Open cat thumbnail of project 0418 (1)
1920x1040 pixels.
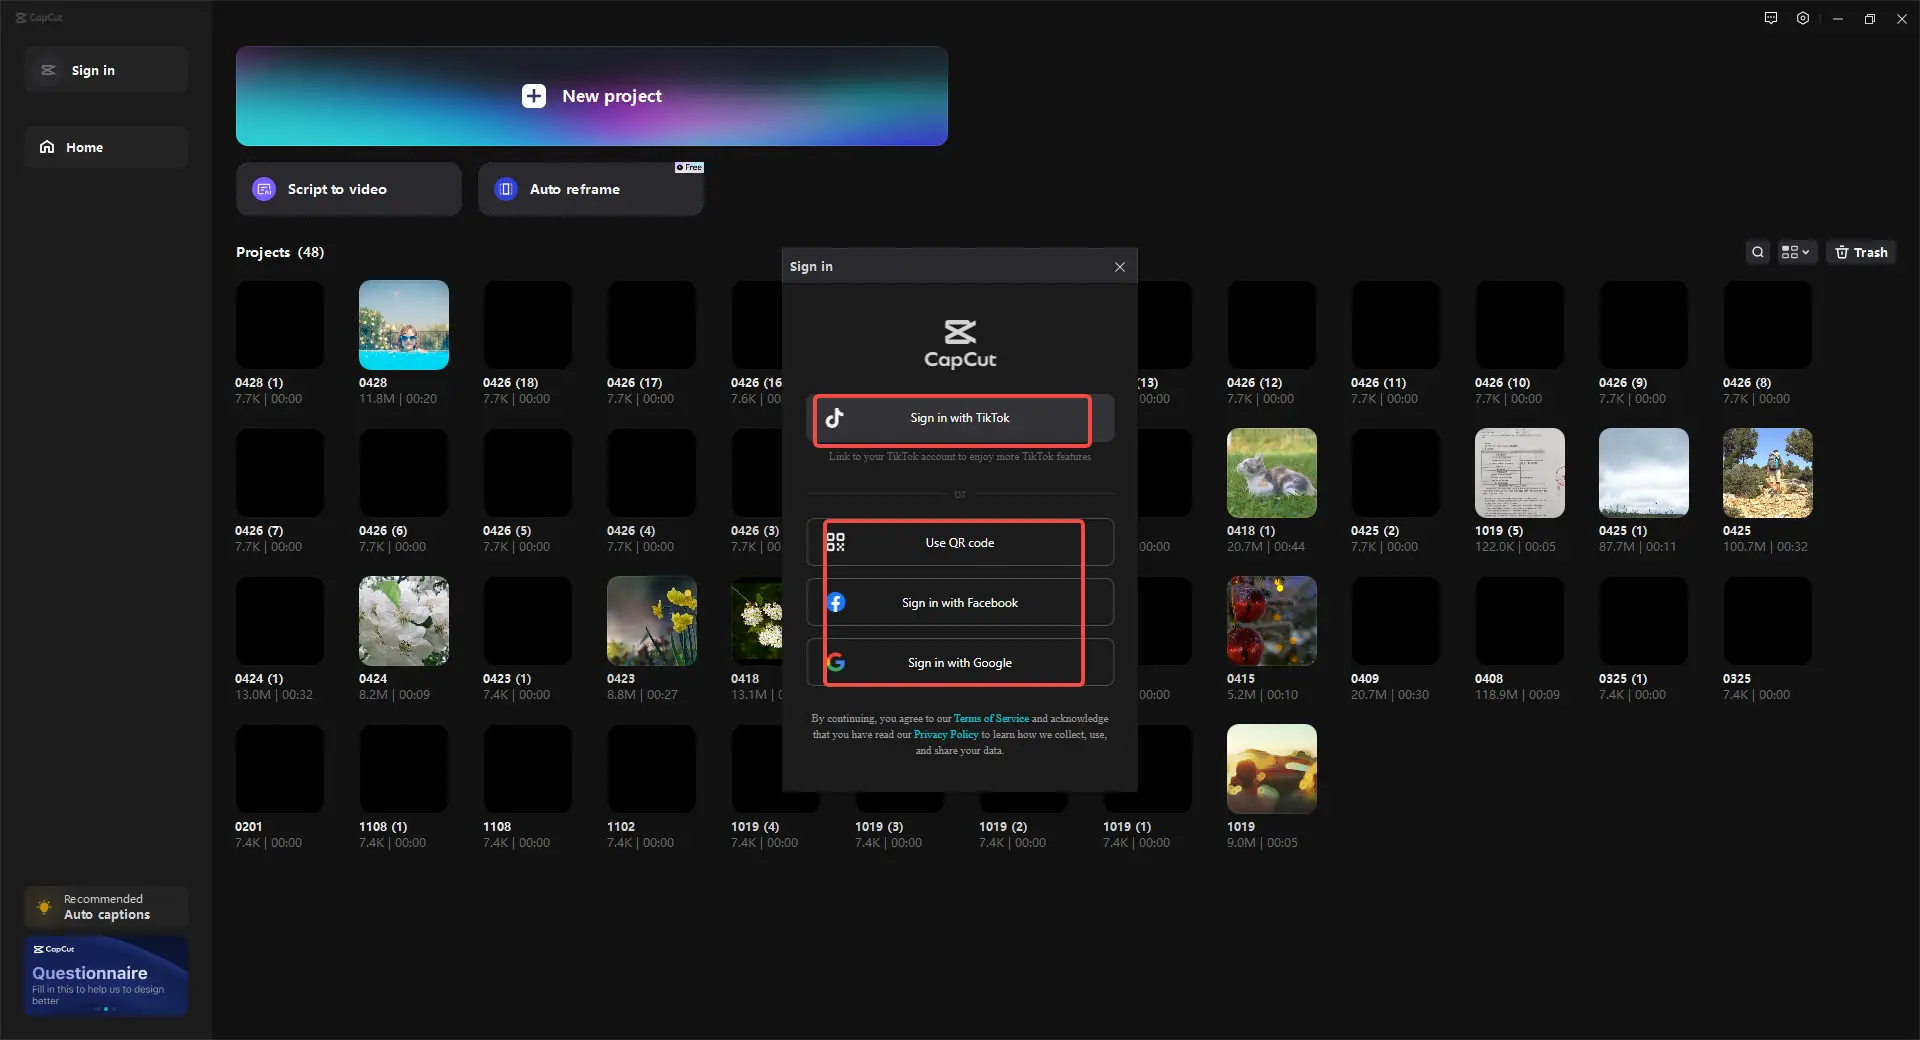[x=1272, y=473]
